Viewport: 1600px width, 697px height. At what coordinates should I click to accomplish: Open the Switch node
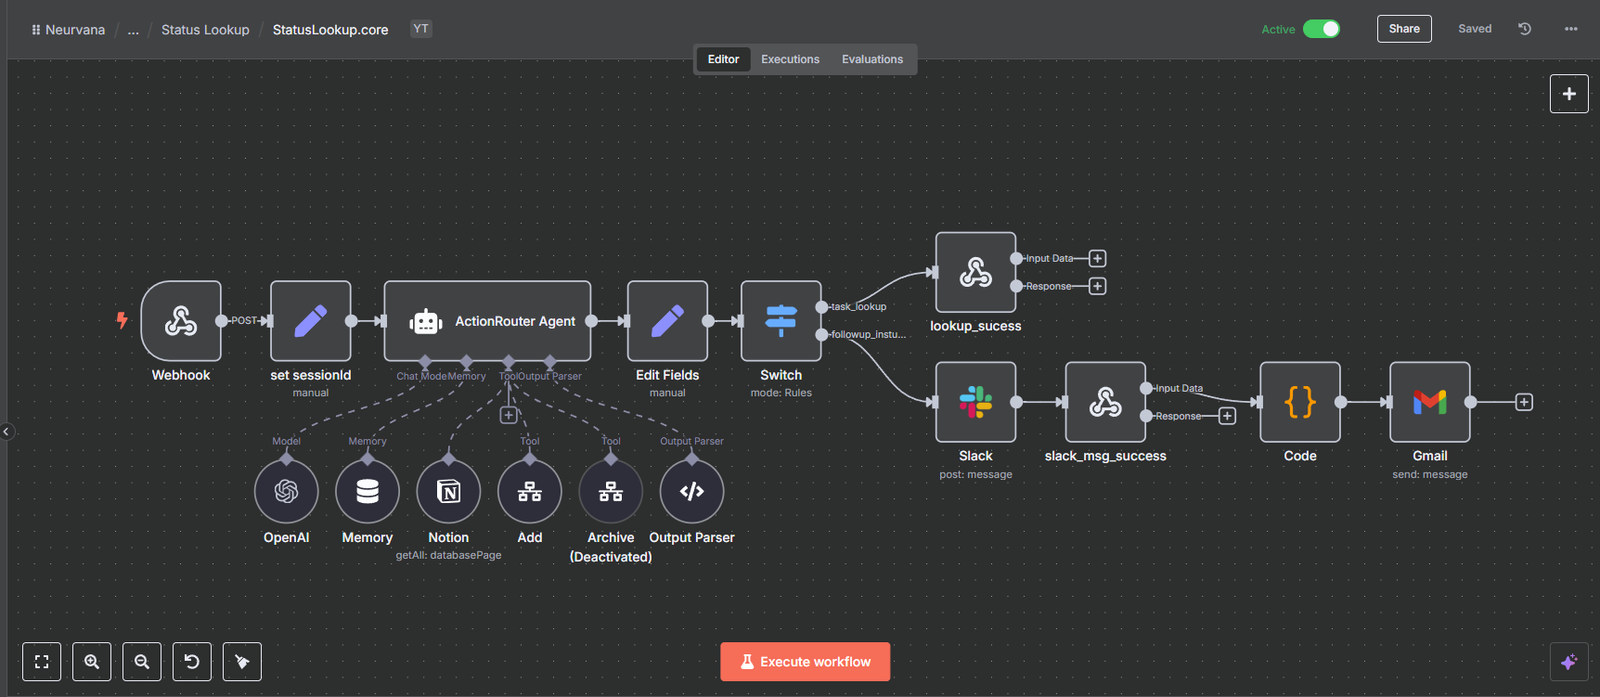point(781,321)
